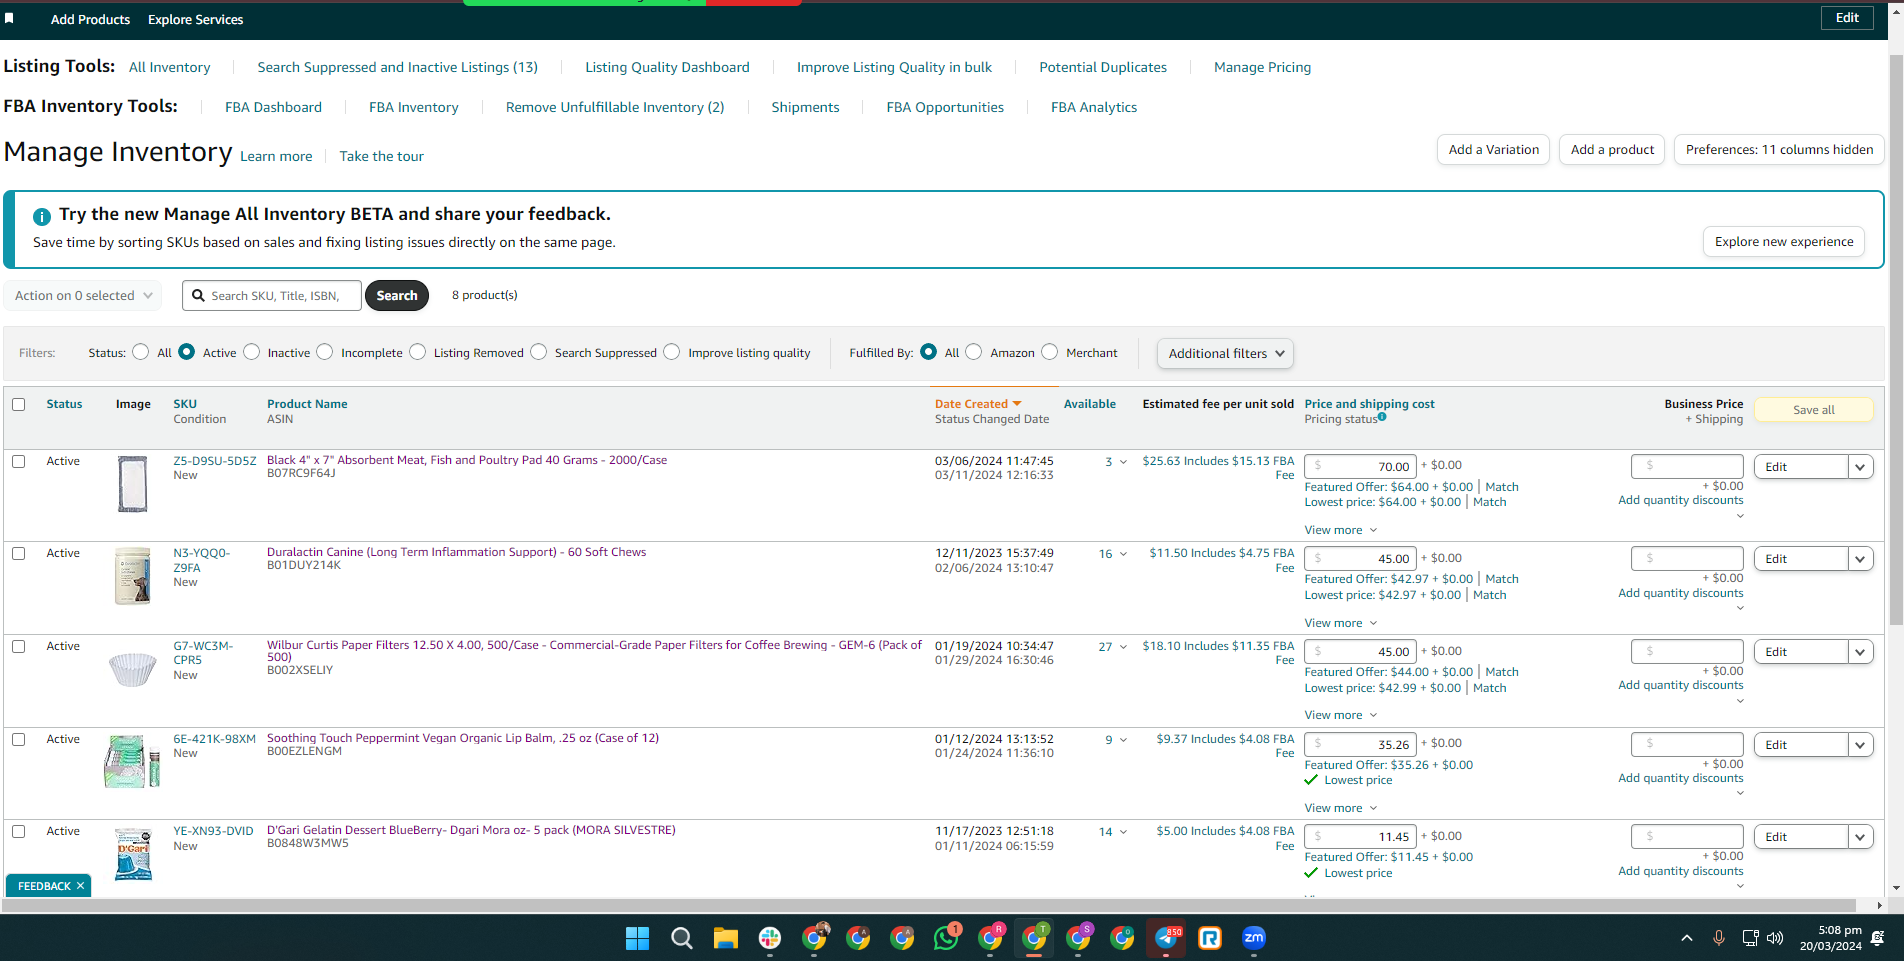Open Edit dropdown arrow for the absorbent pad row
Viewport: 1904px width, 961px height.
[x=1860, y=467]
